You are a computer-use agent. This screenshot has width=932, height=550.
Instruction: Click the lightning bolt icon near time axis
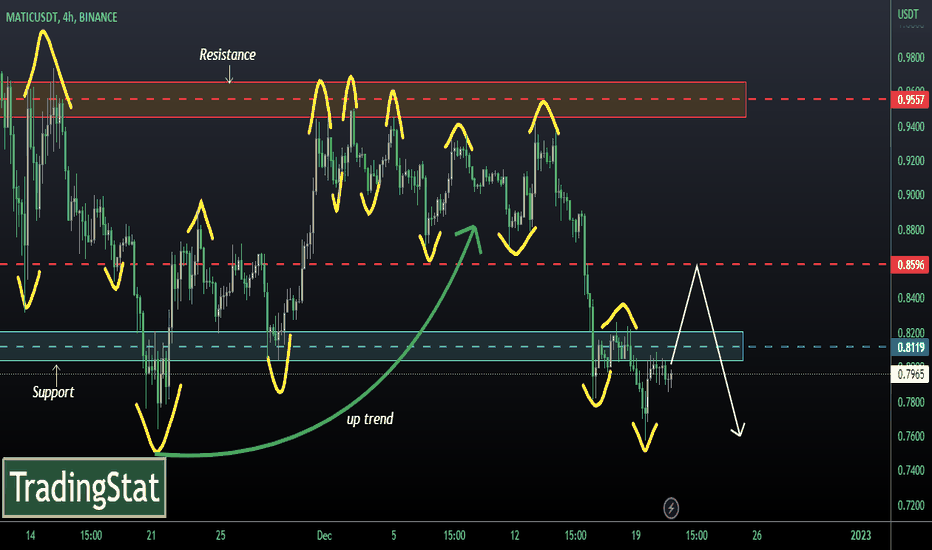click(671, 508)
